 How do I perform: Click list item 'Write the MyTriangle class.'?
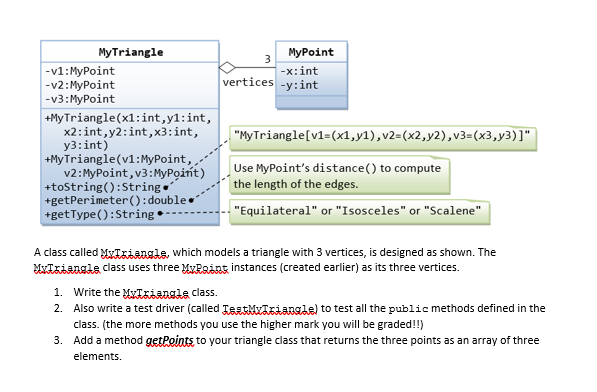145,293
